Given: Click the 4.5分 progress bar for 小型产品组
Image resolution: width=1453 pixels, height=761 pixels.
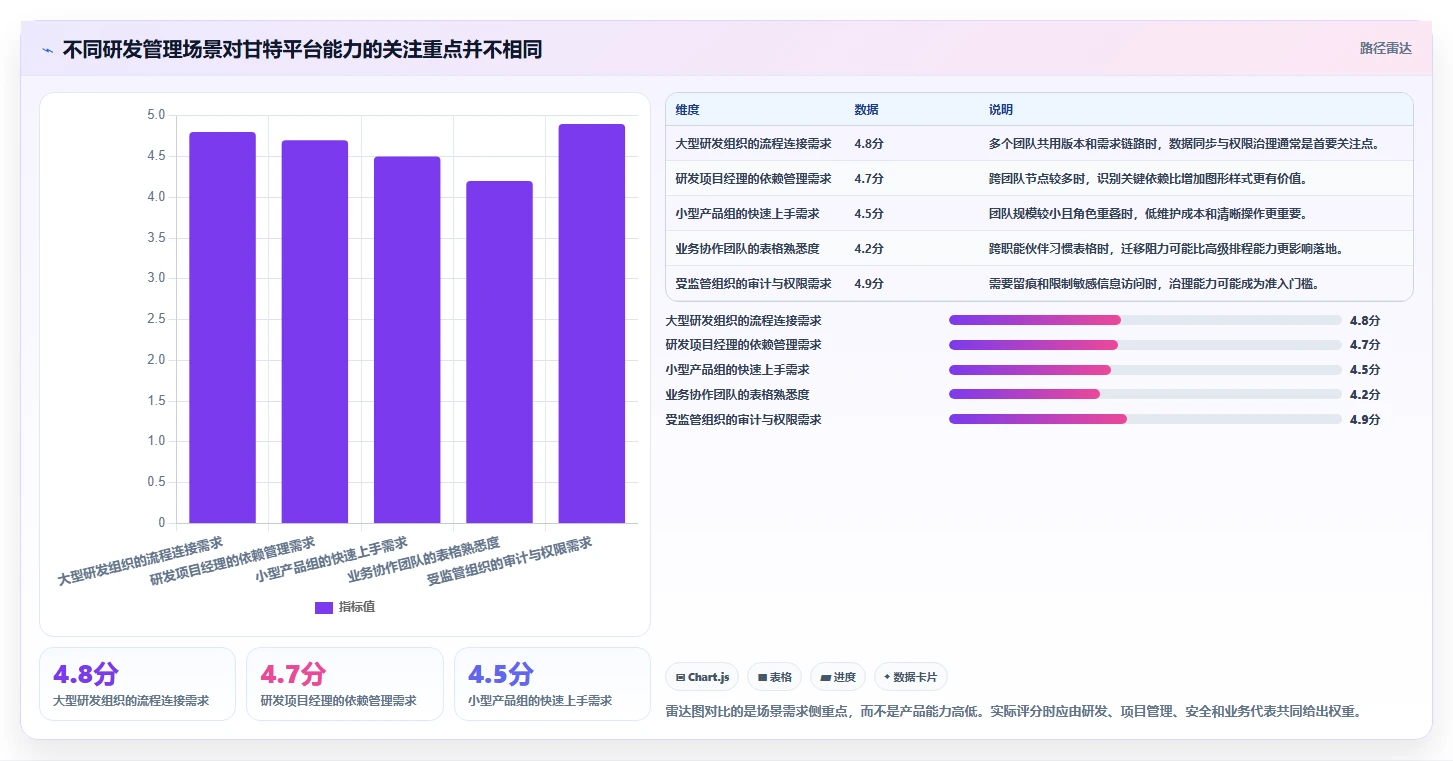Looking at the screenshot, I should pyautogui.click(x=1145, y=370).
